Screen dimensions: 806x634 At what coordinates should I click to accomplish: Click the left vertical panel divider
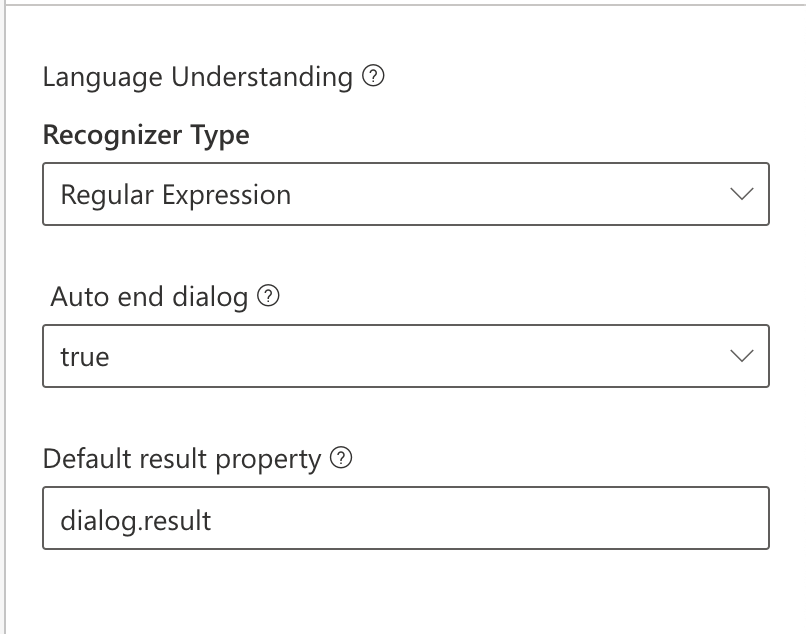point(5,320)
